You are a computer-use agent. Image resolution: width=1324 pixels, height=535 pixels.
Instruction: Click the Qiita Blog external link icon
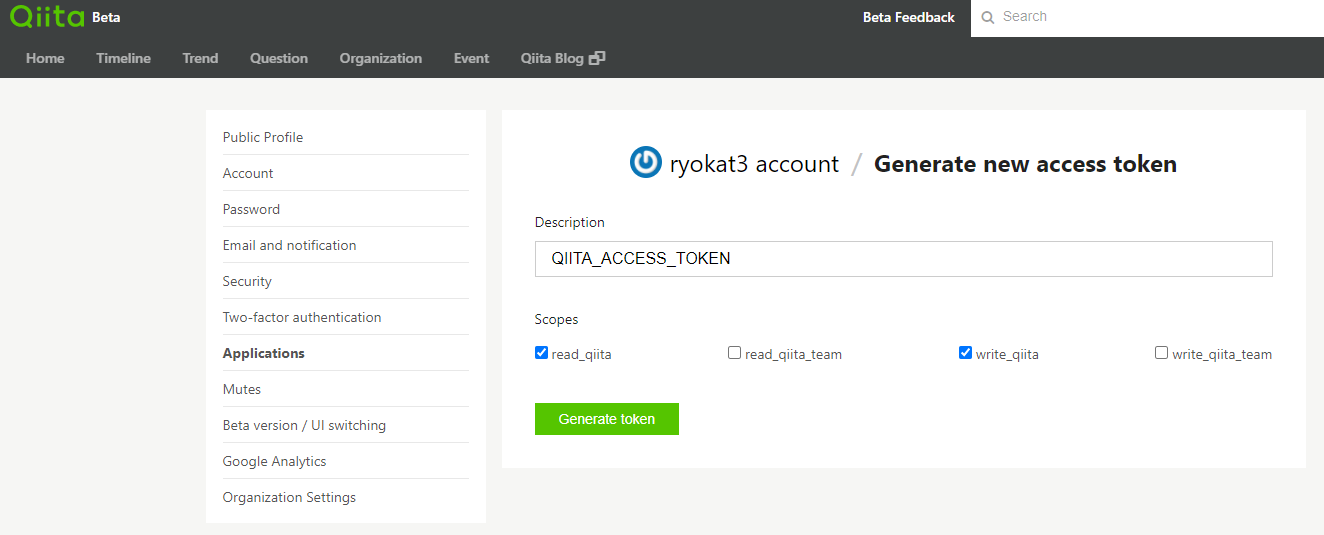coord(597,58)
